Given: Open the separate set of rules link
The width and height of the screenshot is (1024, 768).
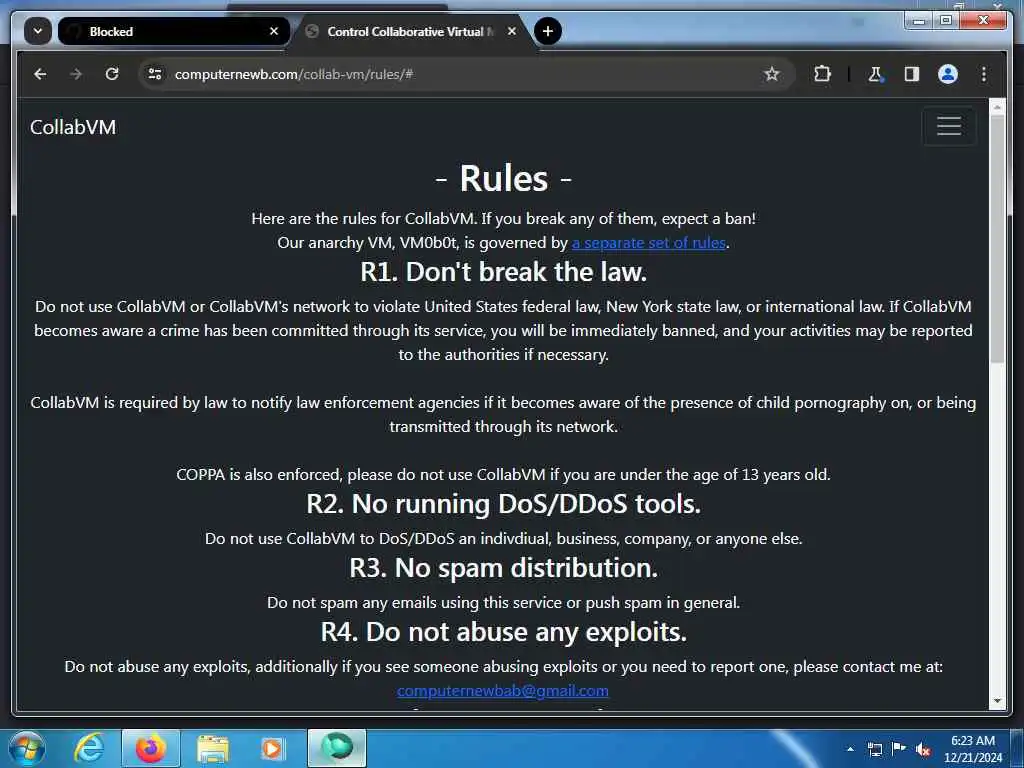Looking at the screenshot, I should click(649, 243).
